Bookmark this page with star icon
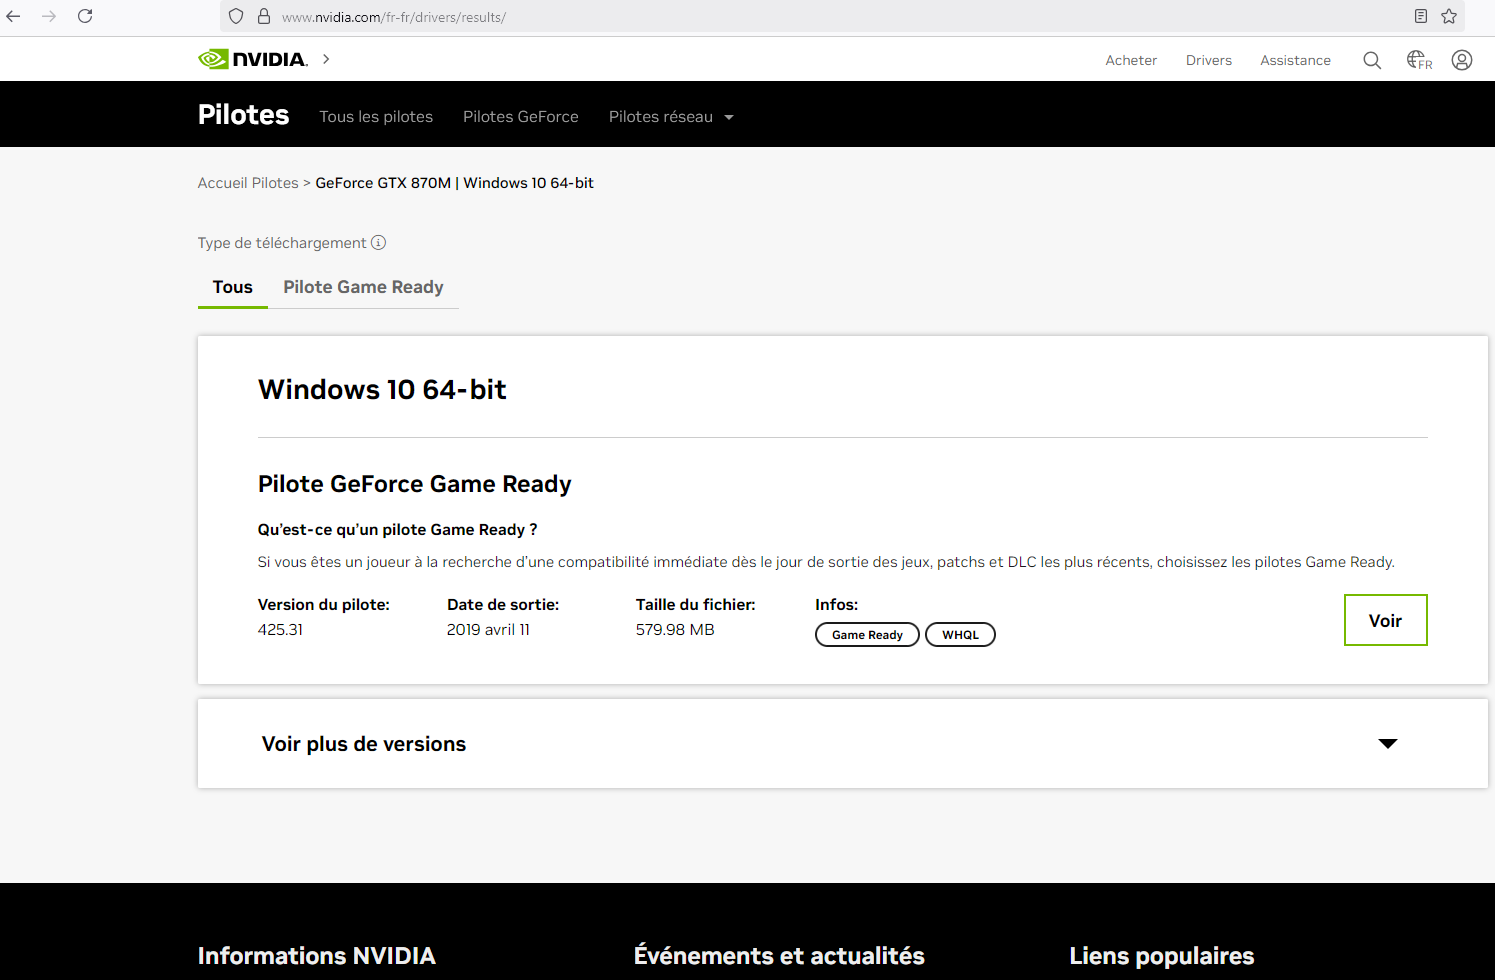The image size is (1495, 980). point(1449,16)
